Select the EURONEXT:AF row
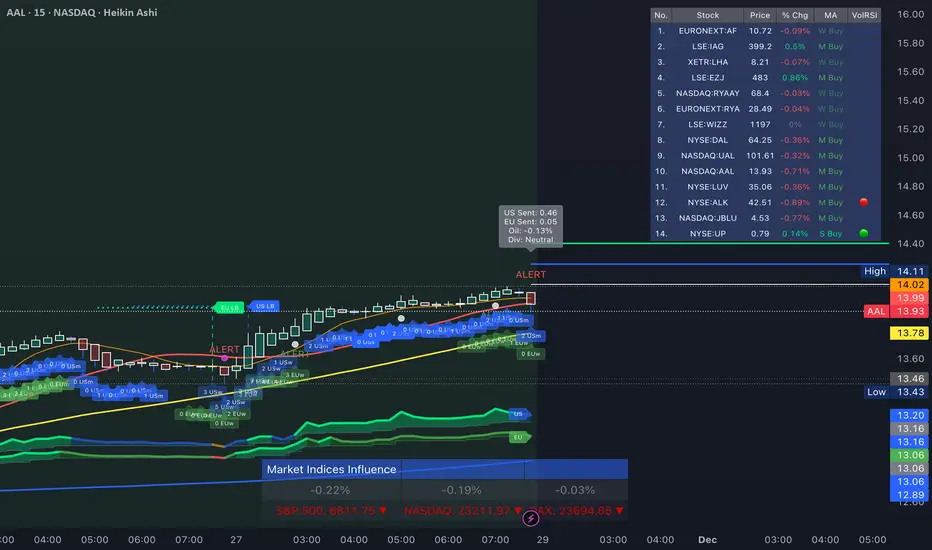This screenshot has height=550, width=932. click(x=766, y=31)
